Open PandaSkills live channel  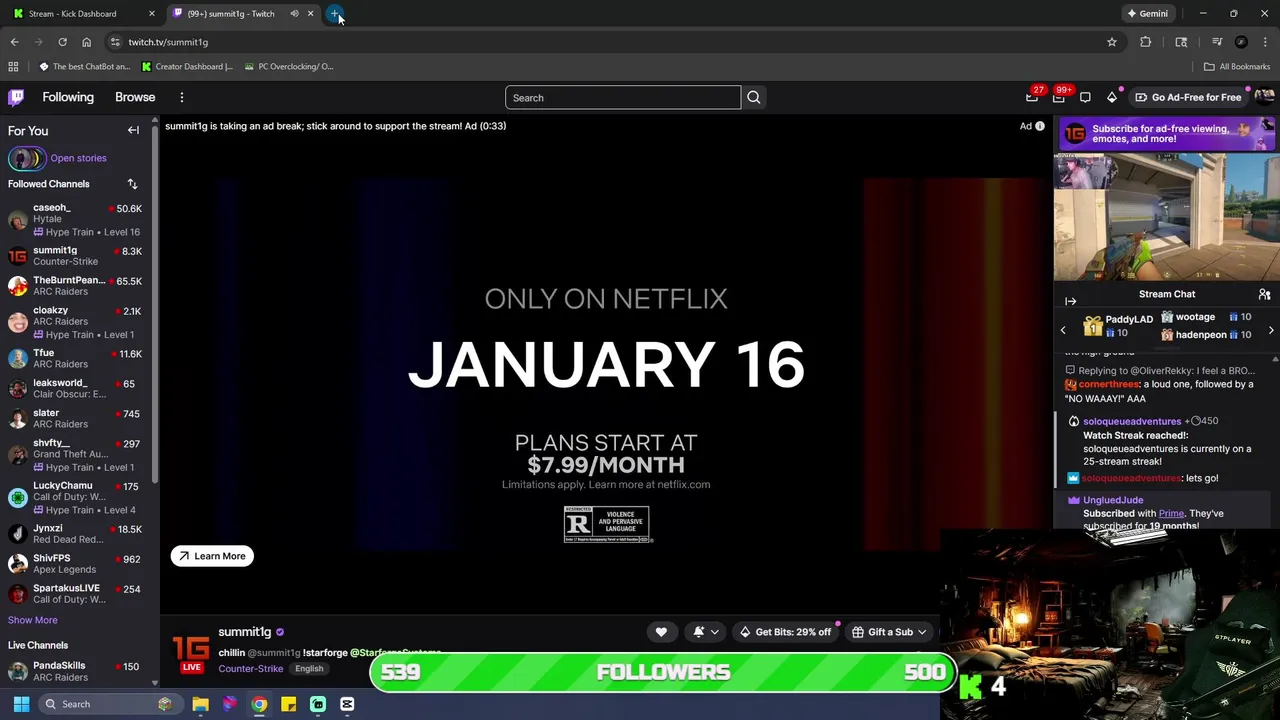[78, 671]
